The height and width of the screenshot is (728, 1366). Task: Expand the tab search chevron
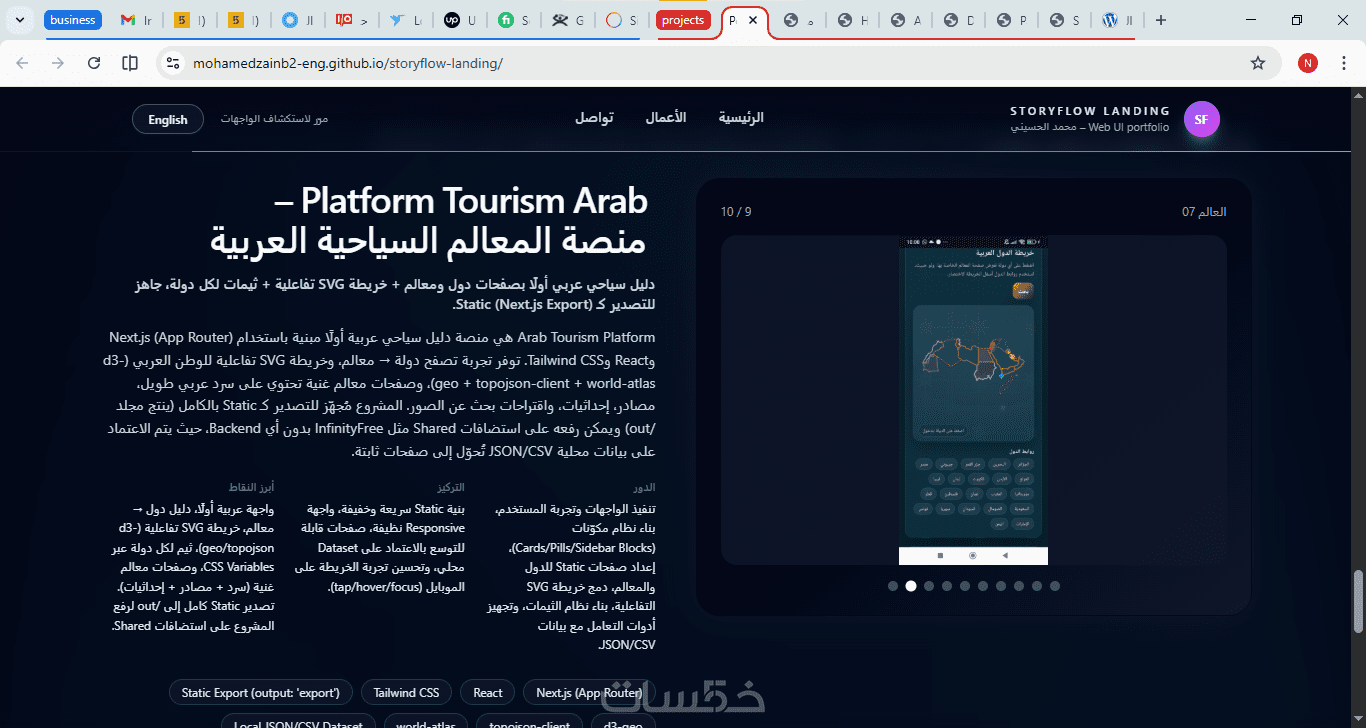(19, 20)
